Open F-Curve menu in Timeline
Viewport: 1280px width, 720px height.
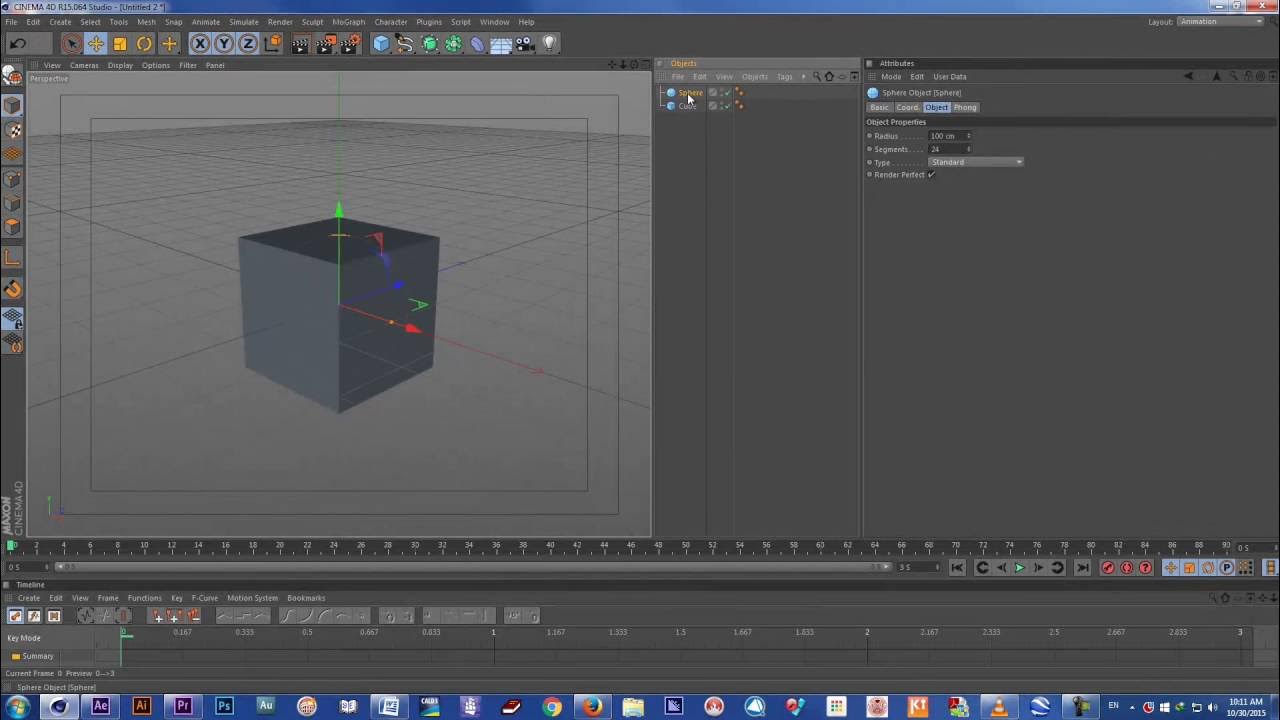(204, 598)
